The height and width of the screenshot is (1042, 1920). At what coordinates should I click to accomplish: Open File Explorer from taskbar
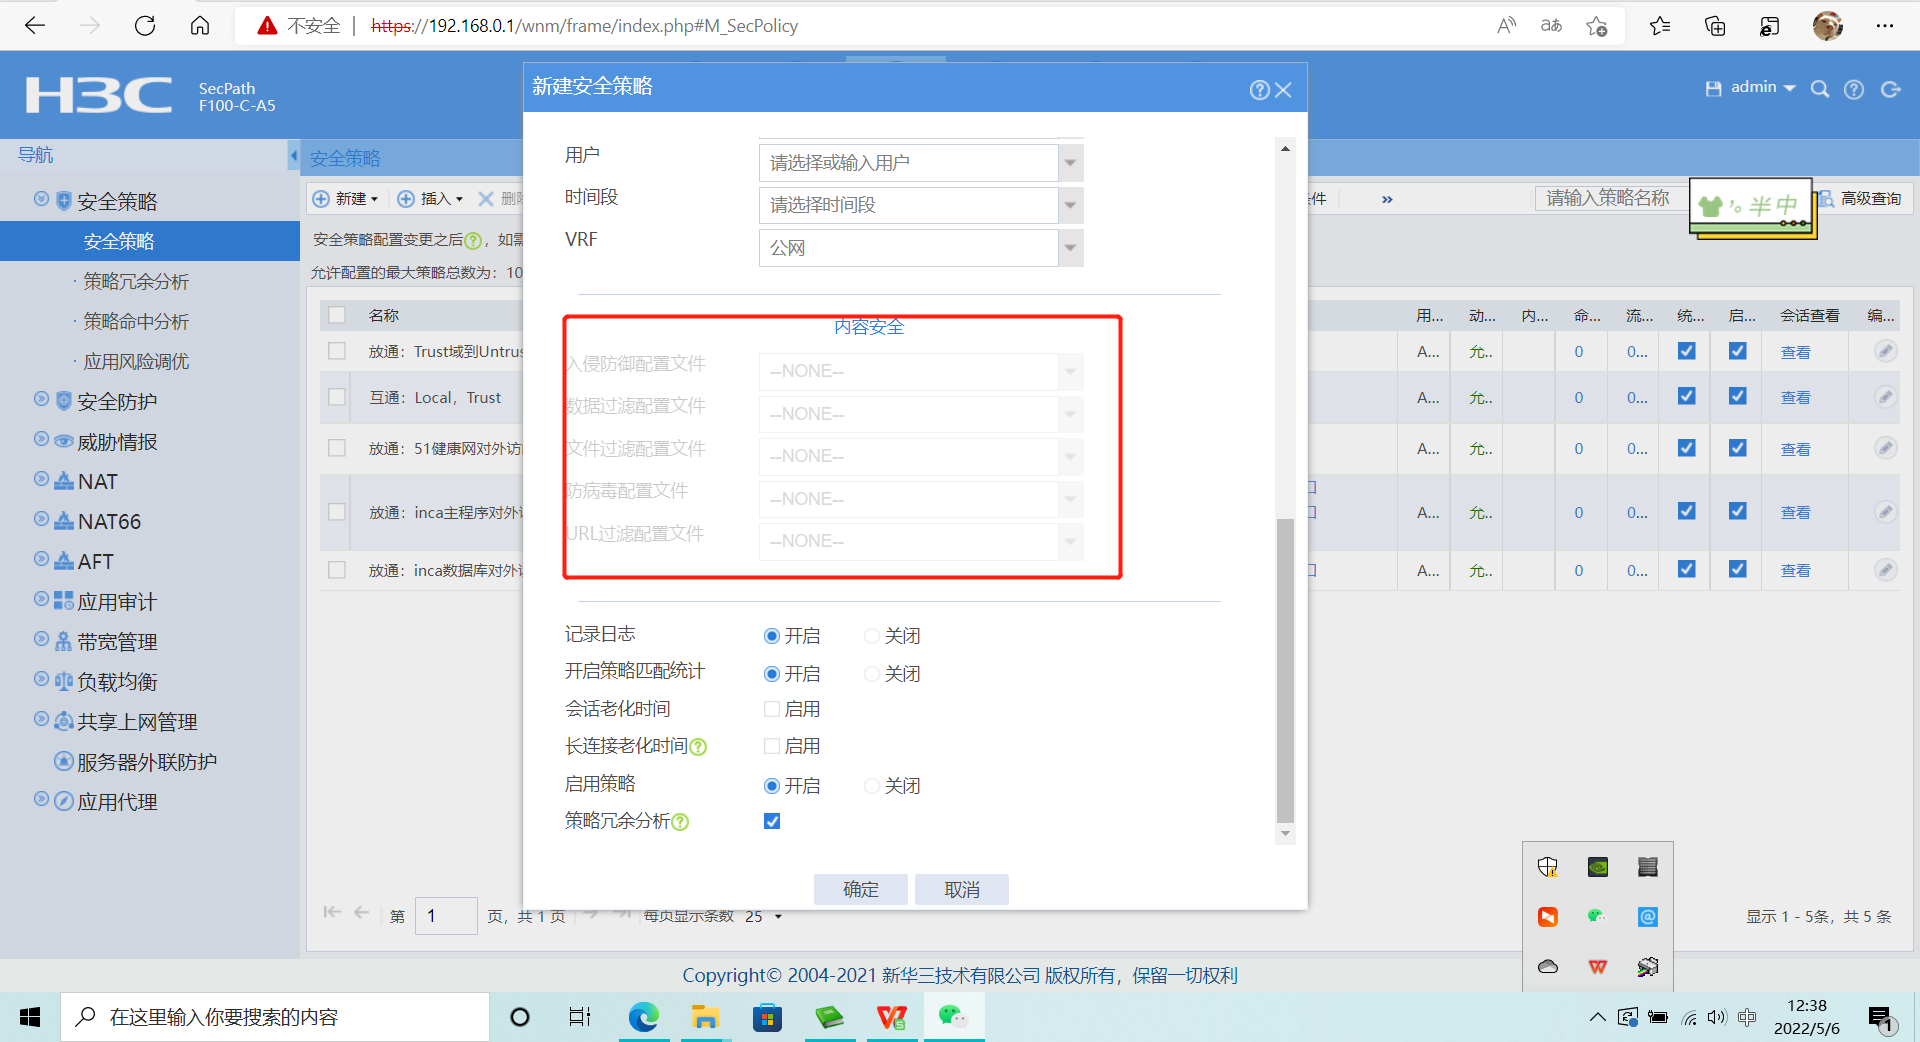[x=706, y=1017]
